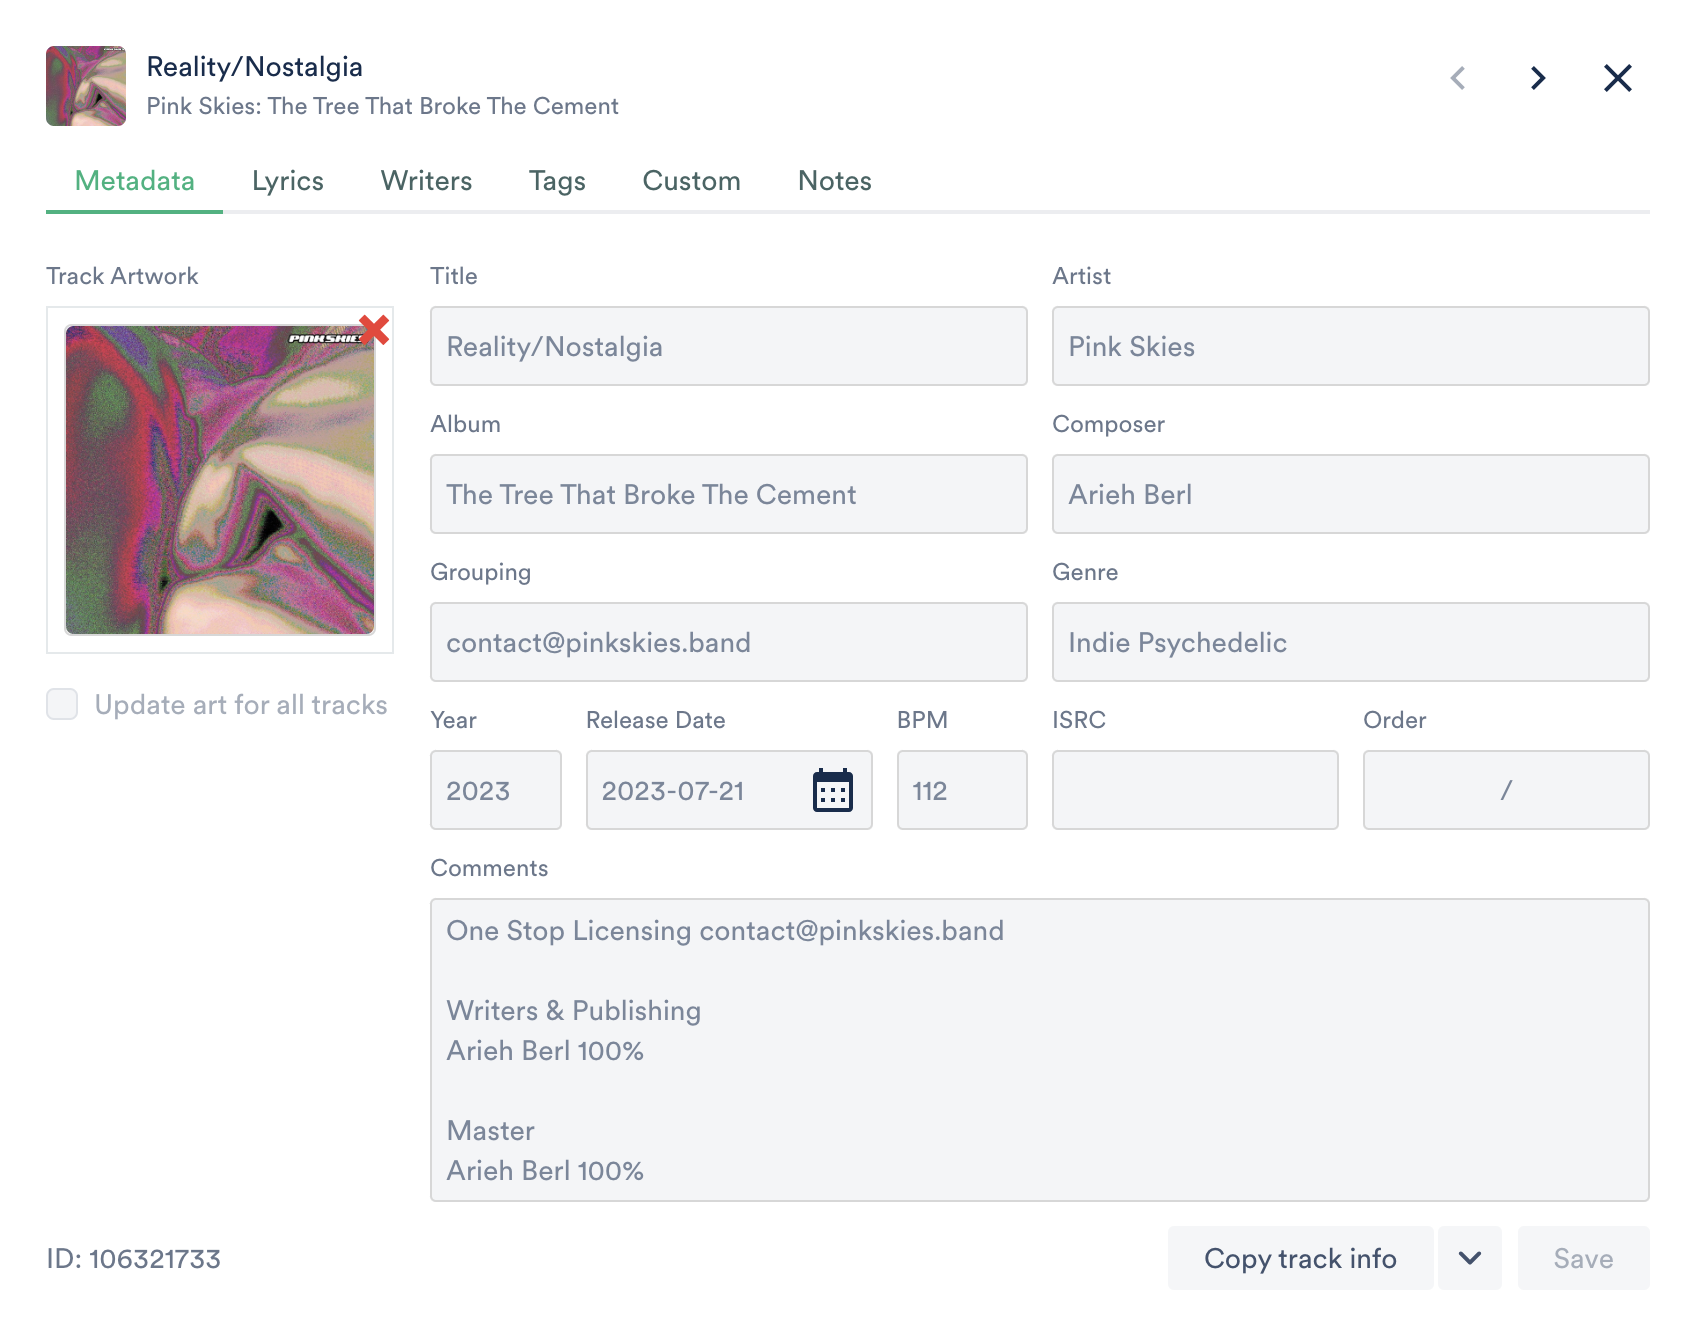
Task: Edit the Composer field Arieh Berl
Action: [x=1350, y=494]
